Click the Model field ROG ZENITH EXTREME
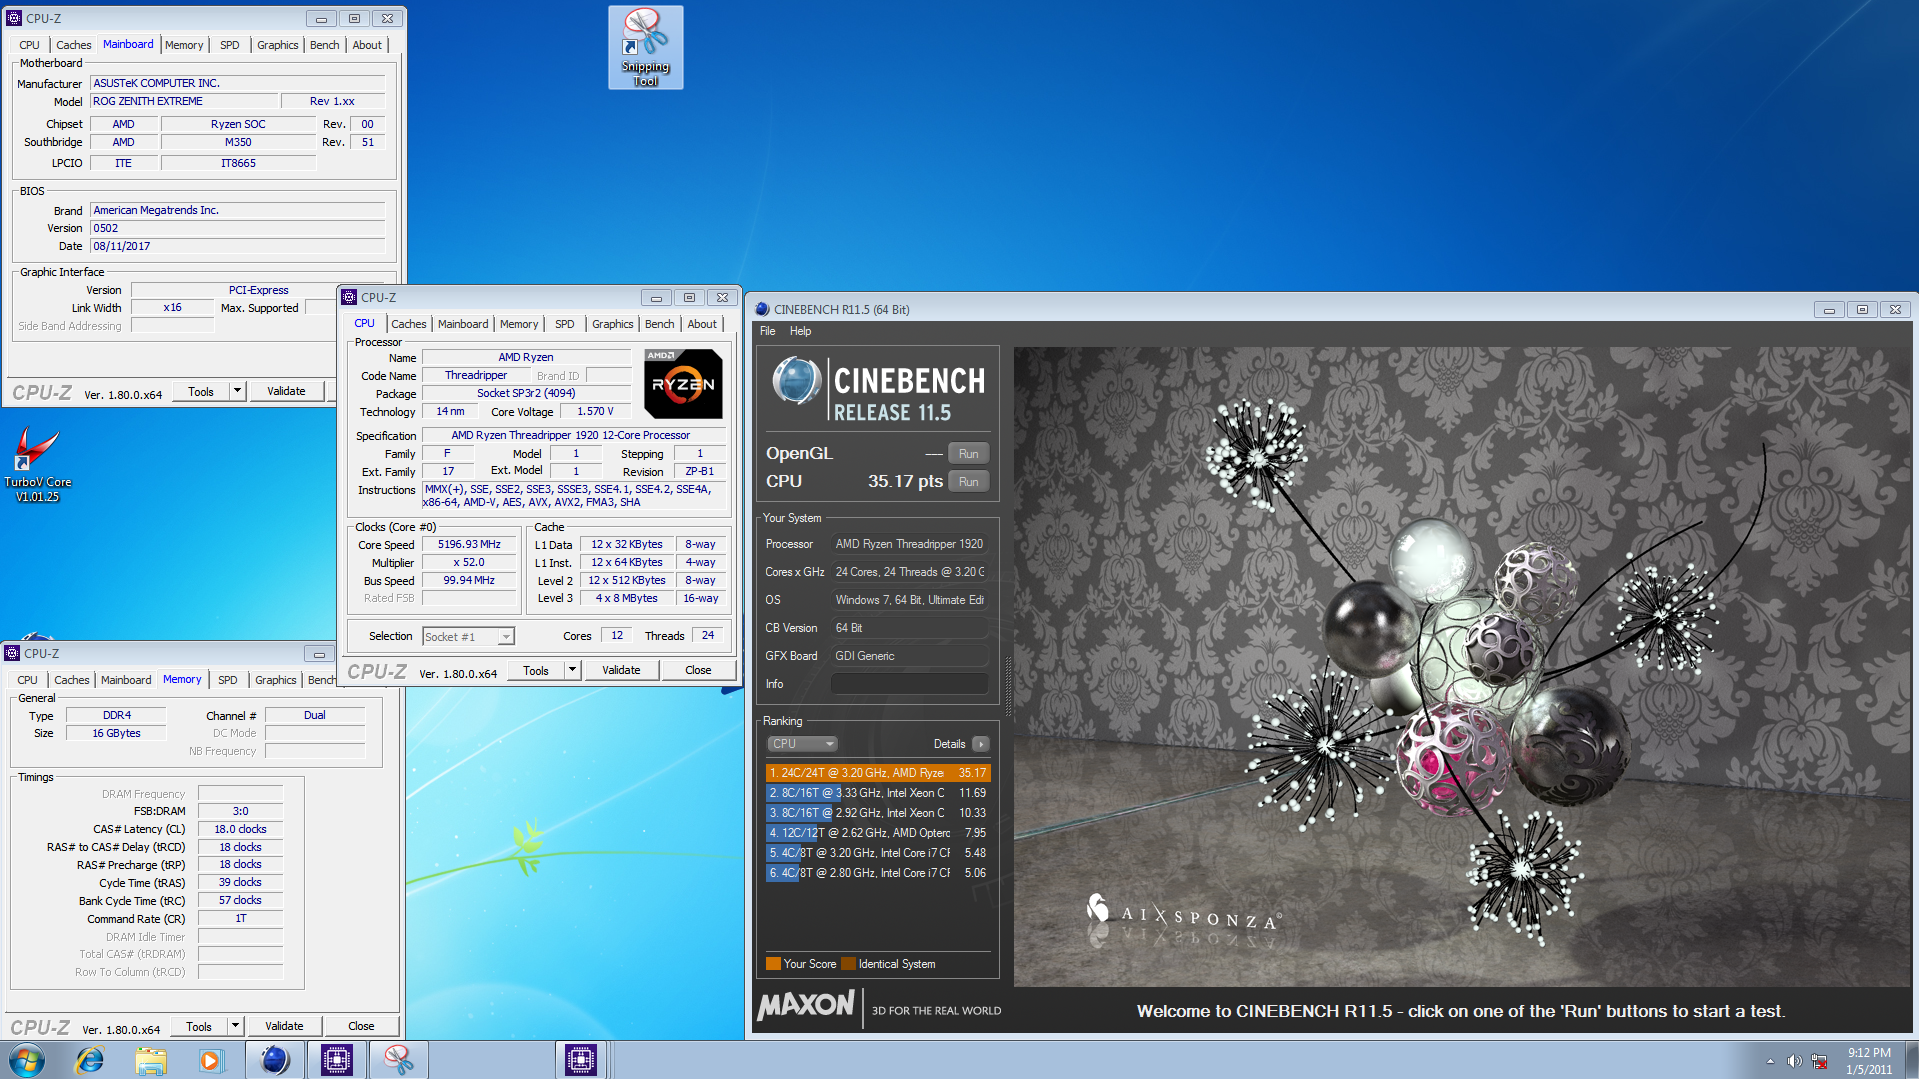 184,101
